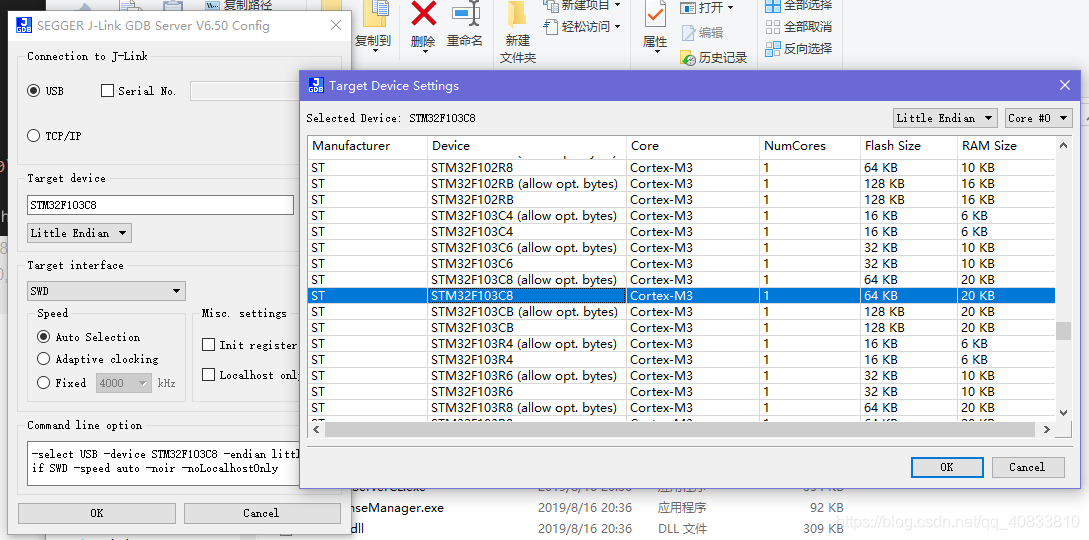Select Auto Selection speed option
This screenshot has height=540, width=1089.
44,337
